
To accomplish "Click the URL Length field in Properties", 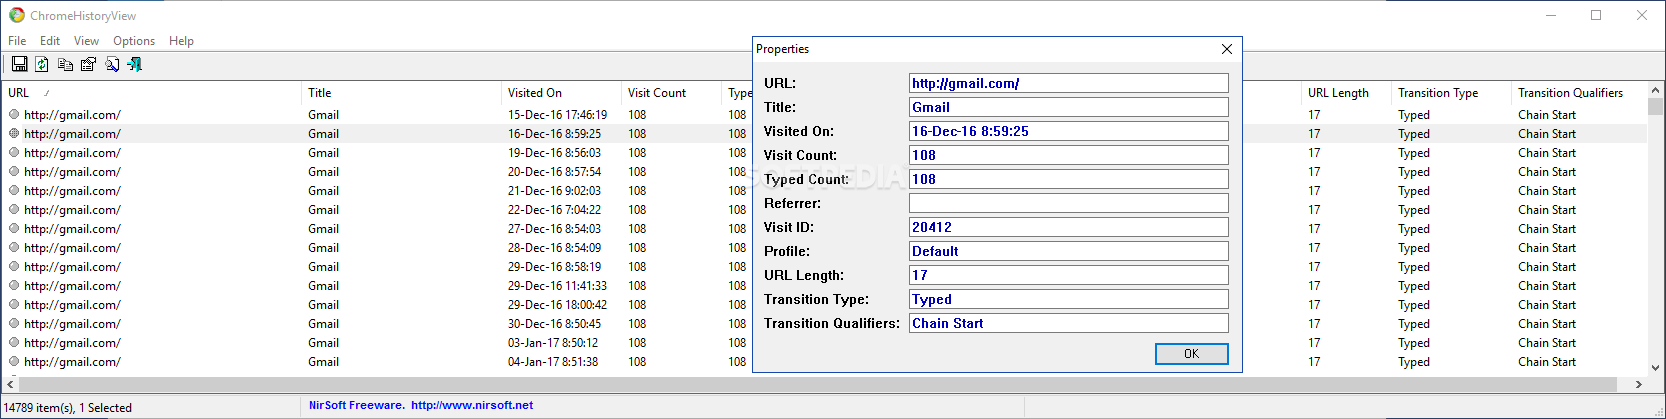I will (x=1068, y=275).
